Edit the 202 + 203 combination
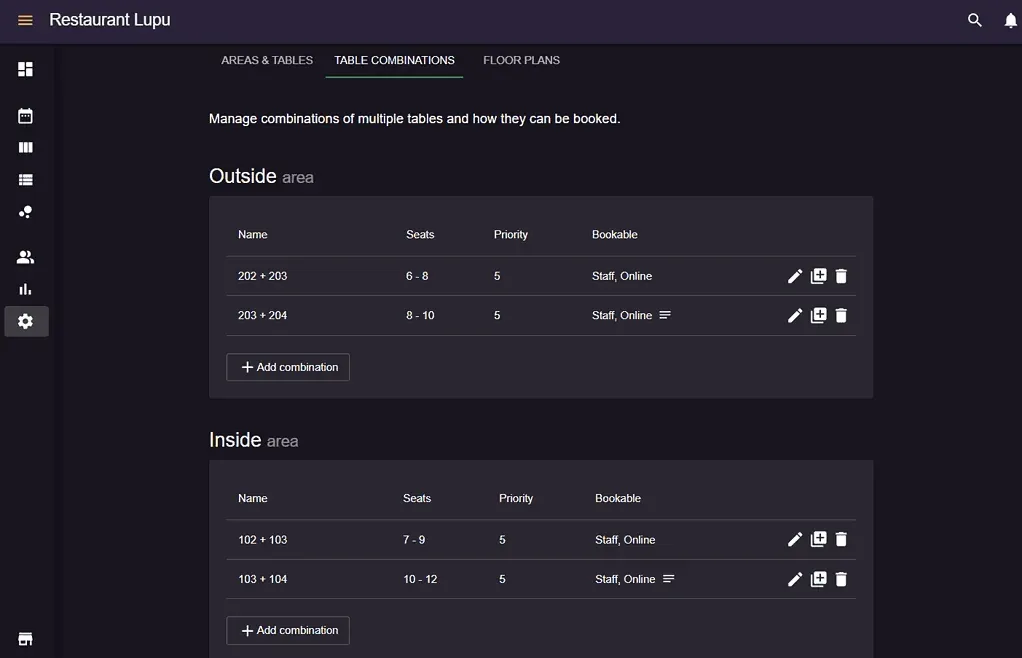 click(795, 276)
